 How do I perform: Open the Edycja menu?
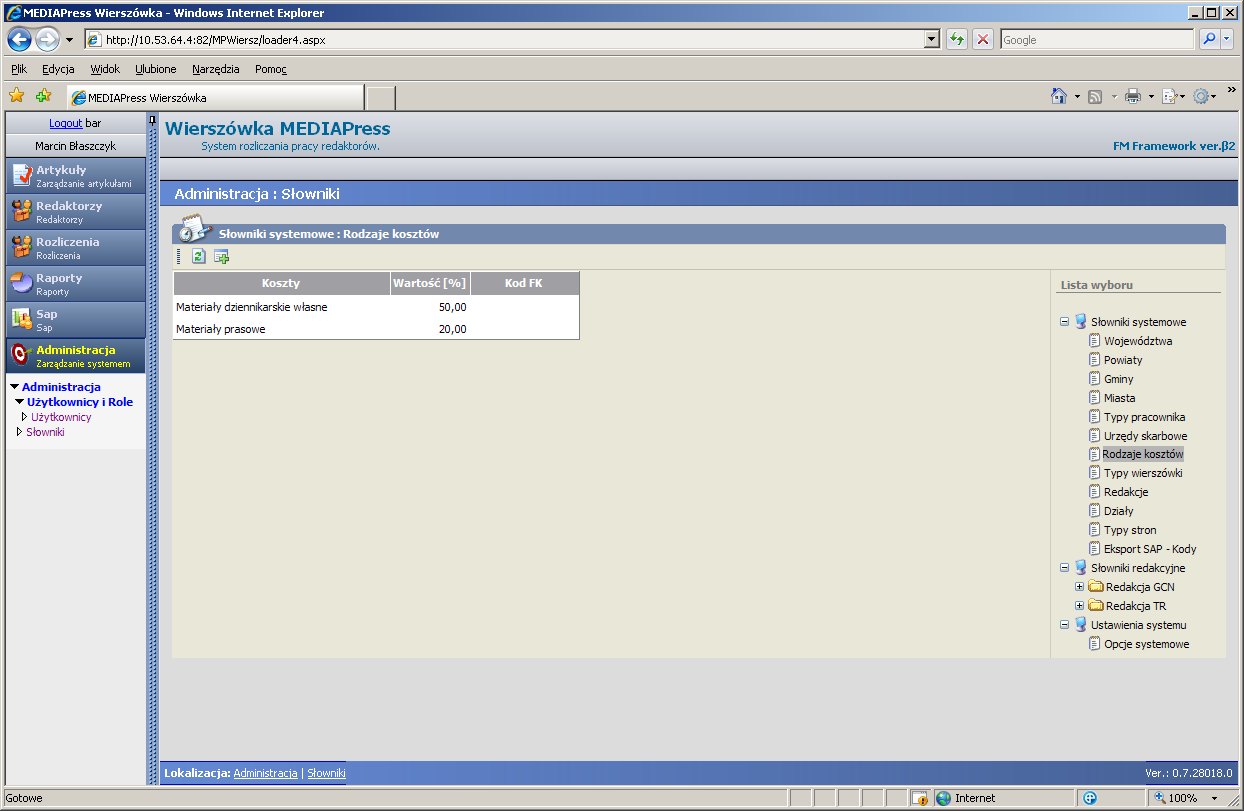pos(58,69)
